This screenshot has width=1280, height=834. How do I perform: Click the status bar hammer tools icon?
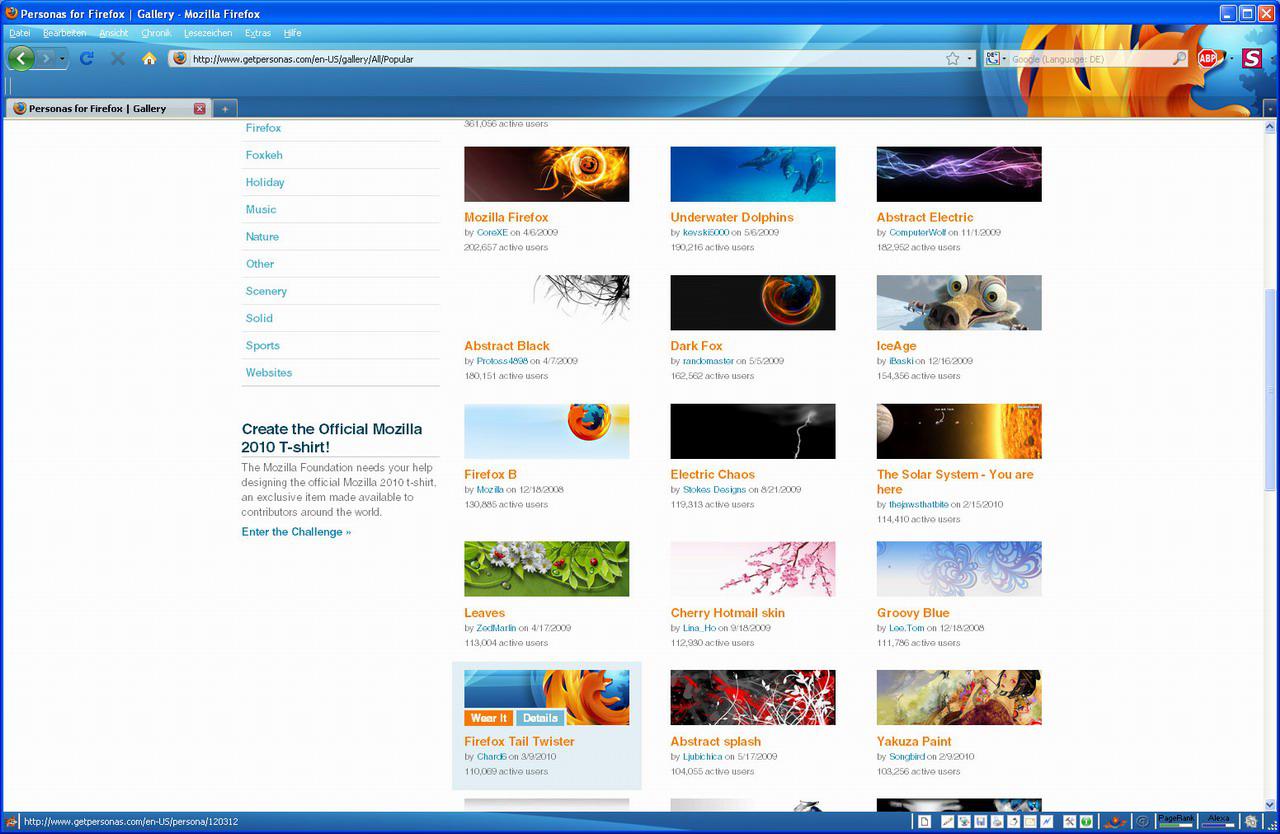1070,822
